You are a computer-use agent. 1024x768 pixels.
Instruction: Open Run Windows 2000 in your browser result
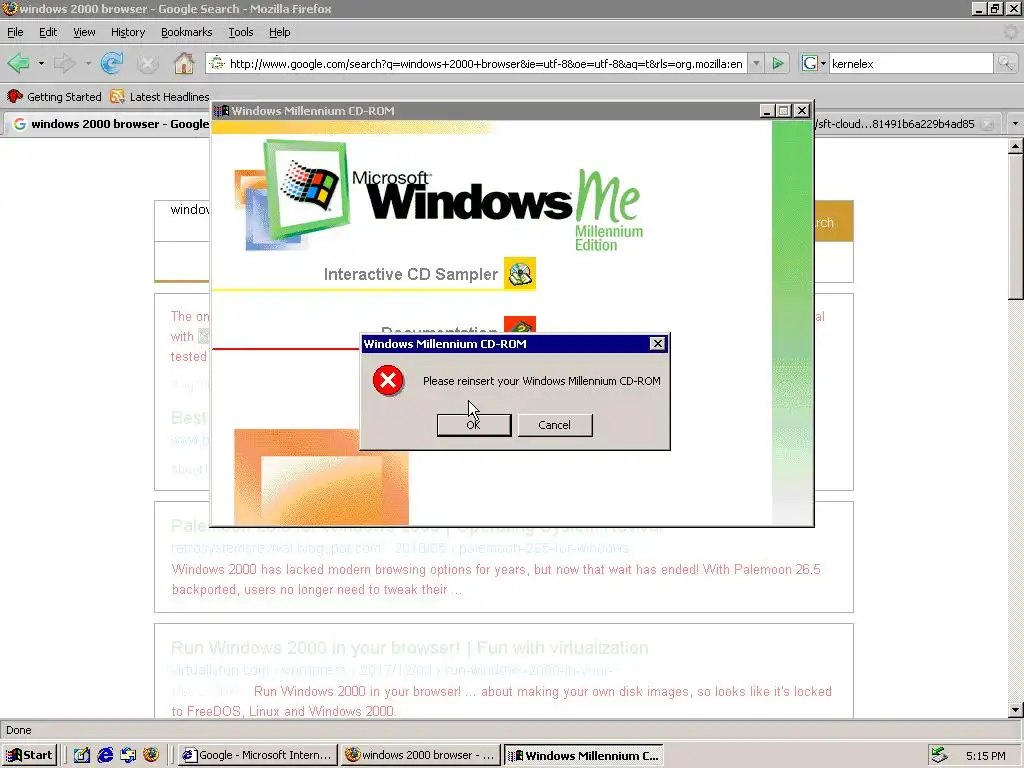[409, 648]
